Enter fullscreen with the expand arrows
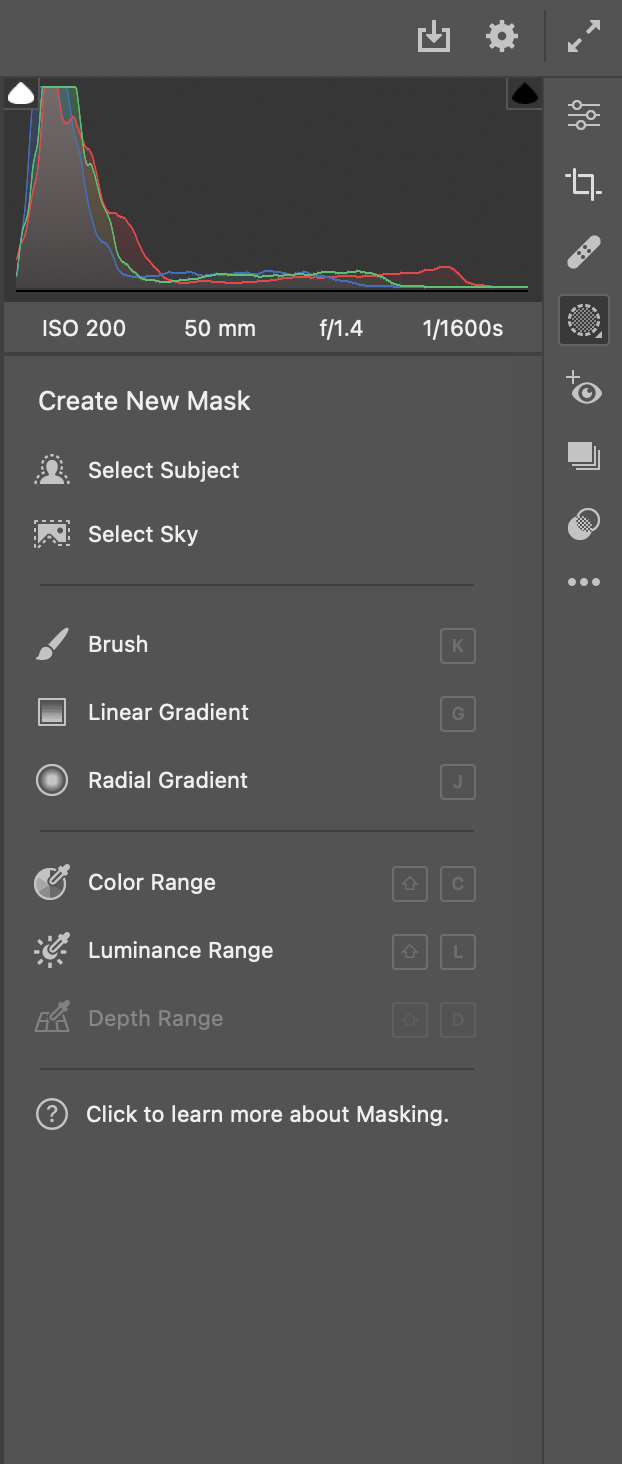Screen dimensions: 622x1464 (584, 36)
